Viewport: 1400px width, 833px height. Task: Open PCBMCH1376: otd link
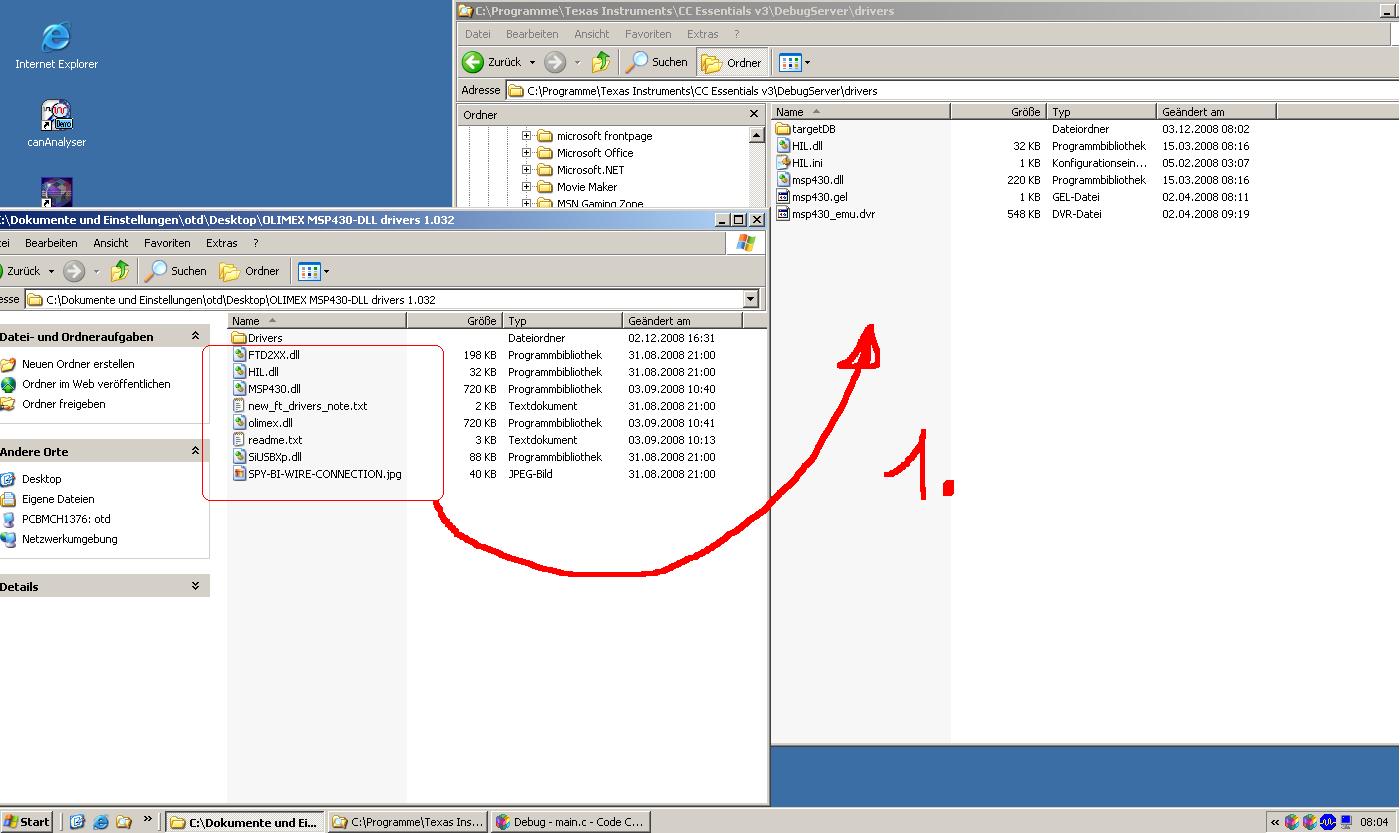click(66, 519)
